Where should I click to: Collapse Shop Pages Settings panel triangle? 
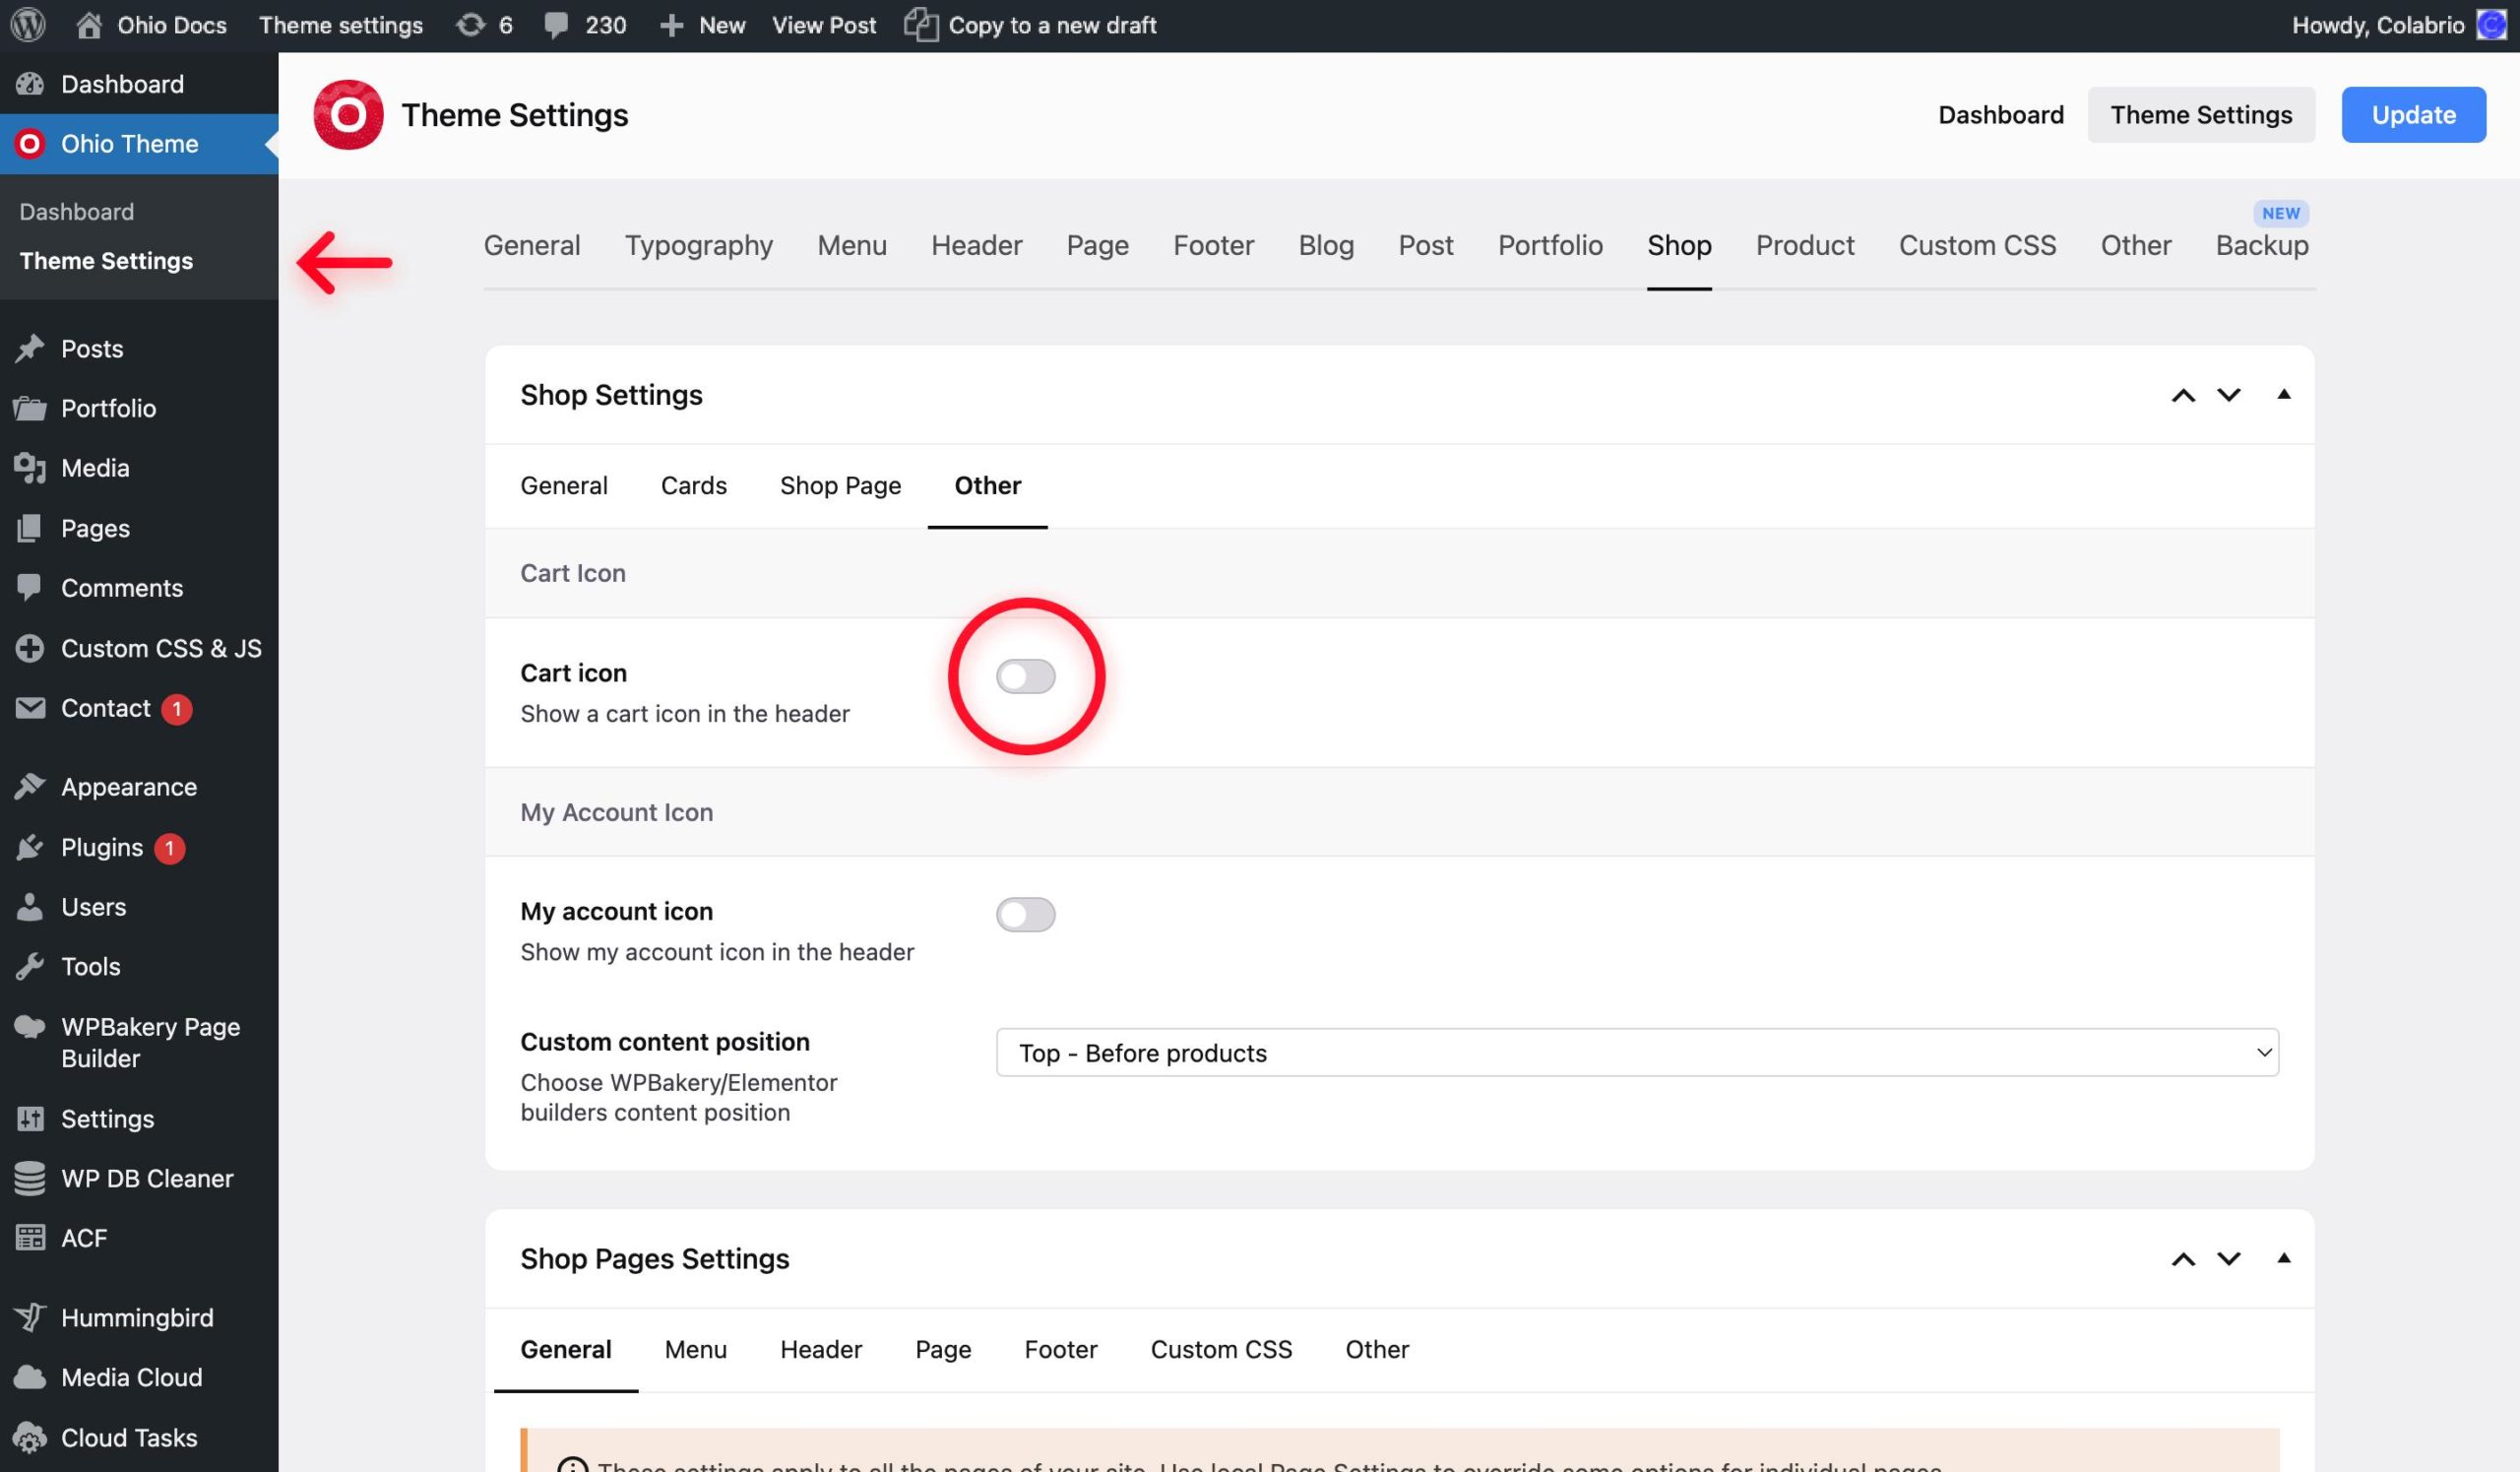pos(2284,1258)
